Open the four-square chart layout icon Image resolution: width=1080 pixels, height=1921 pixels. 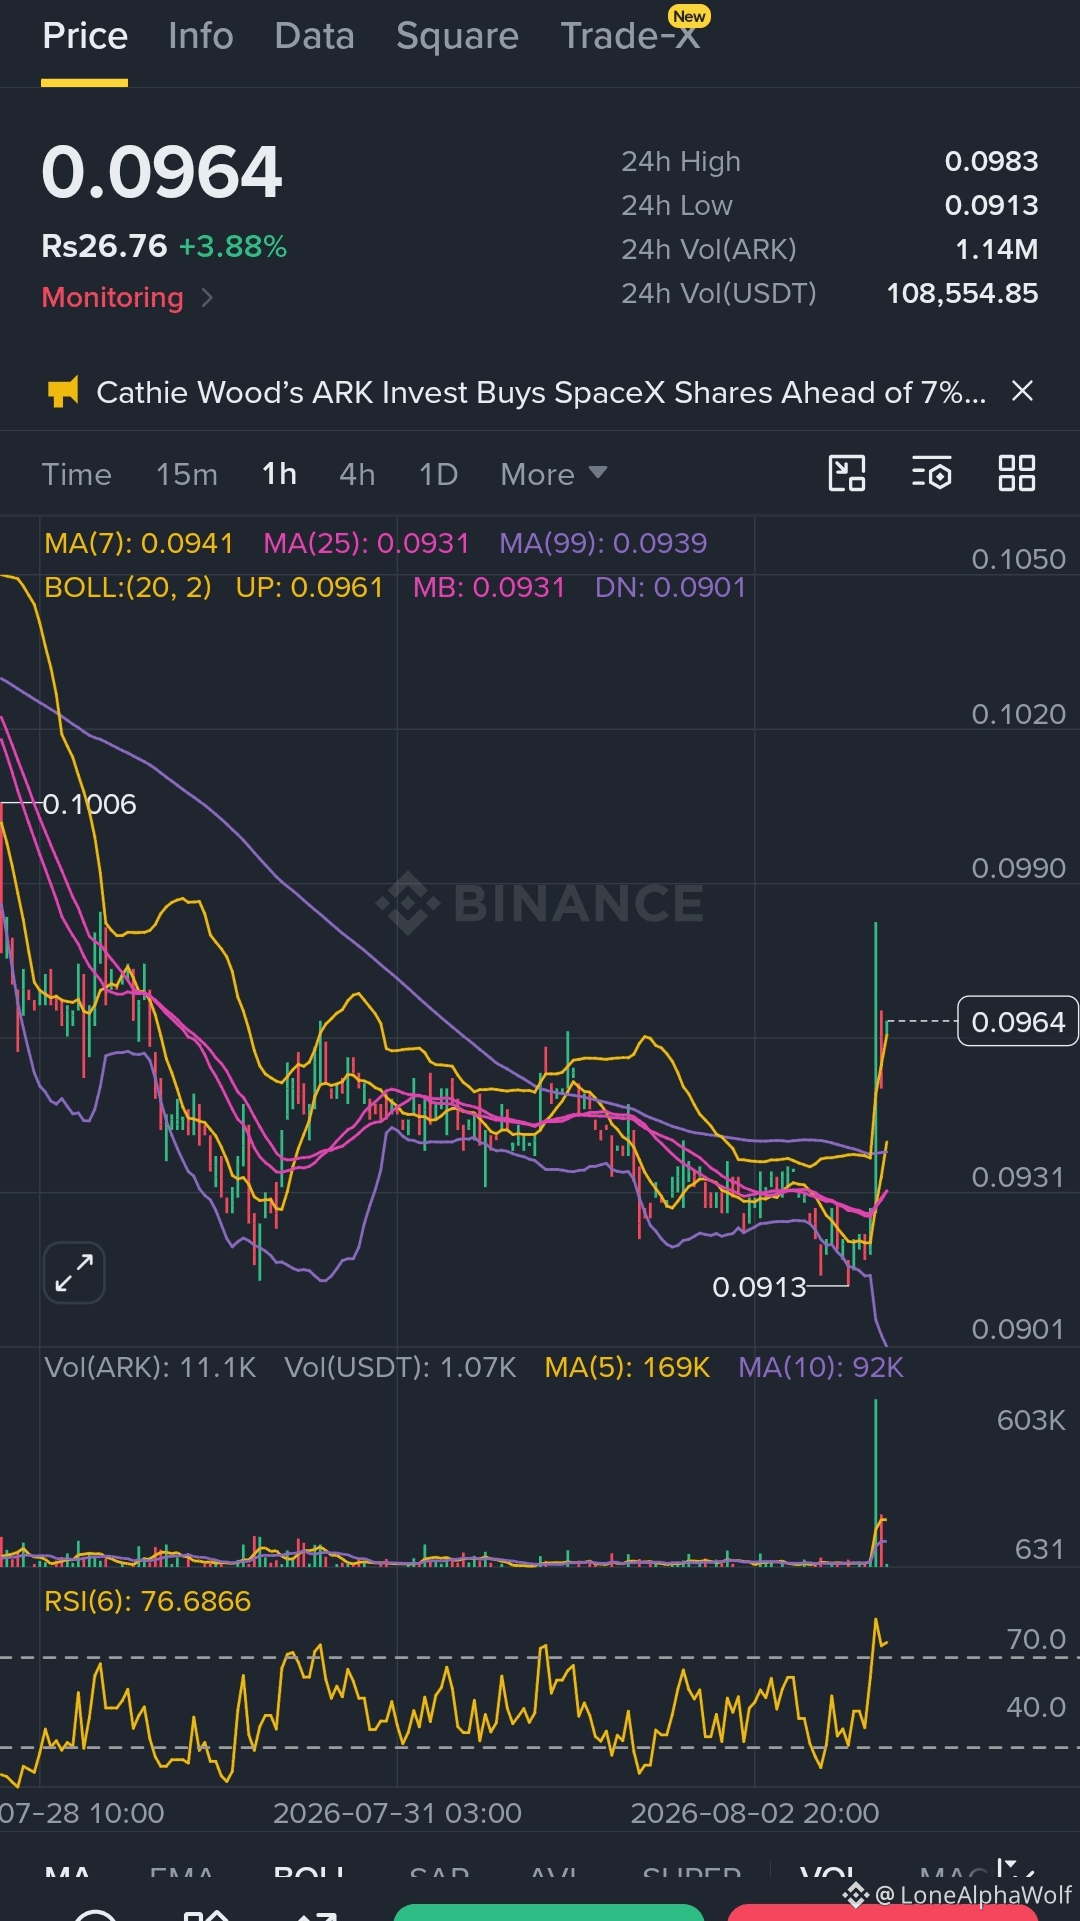(1017, 473)
